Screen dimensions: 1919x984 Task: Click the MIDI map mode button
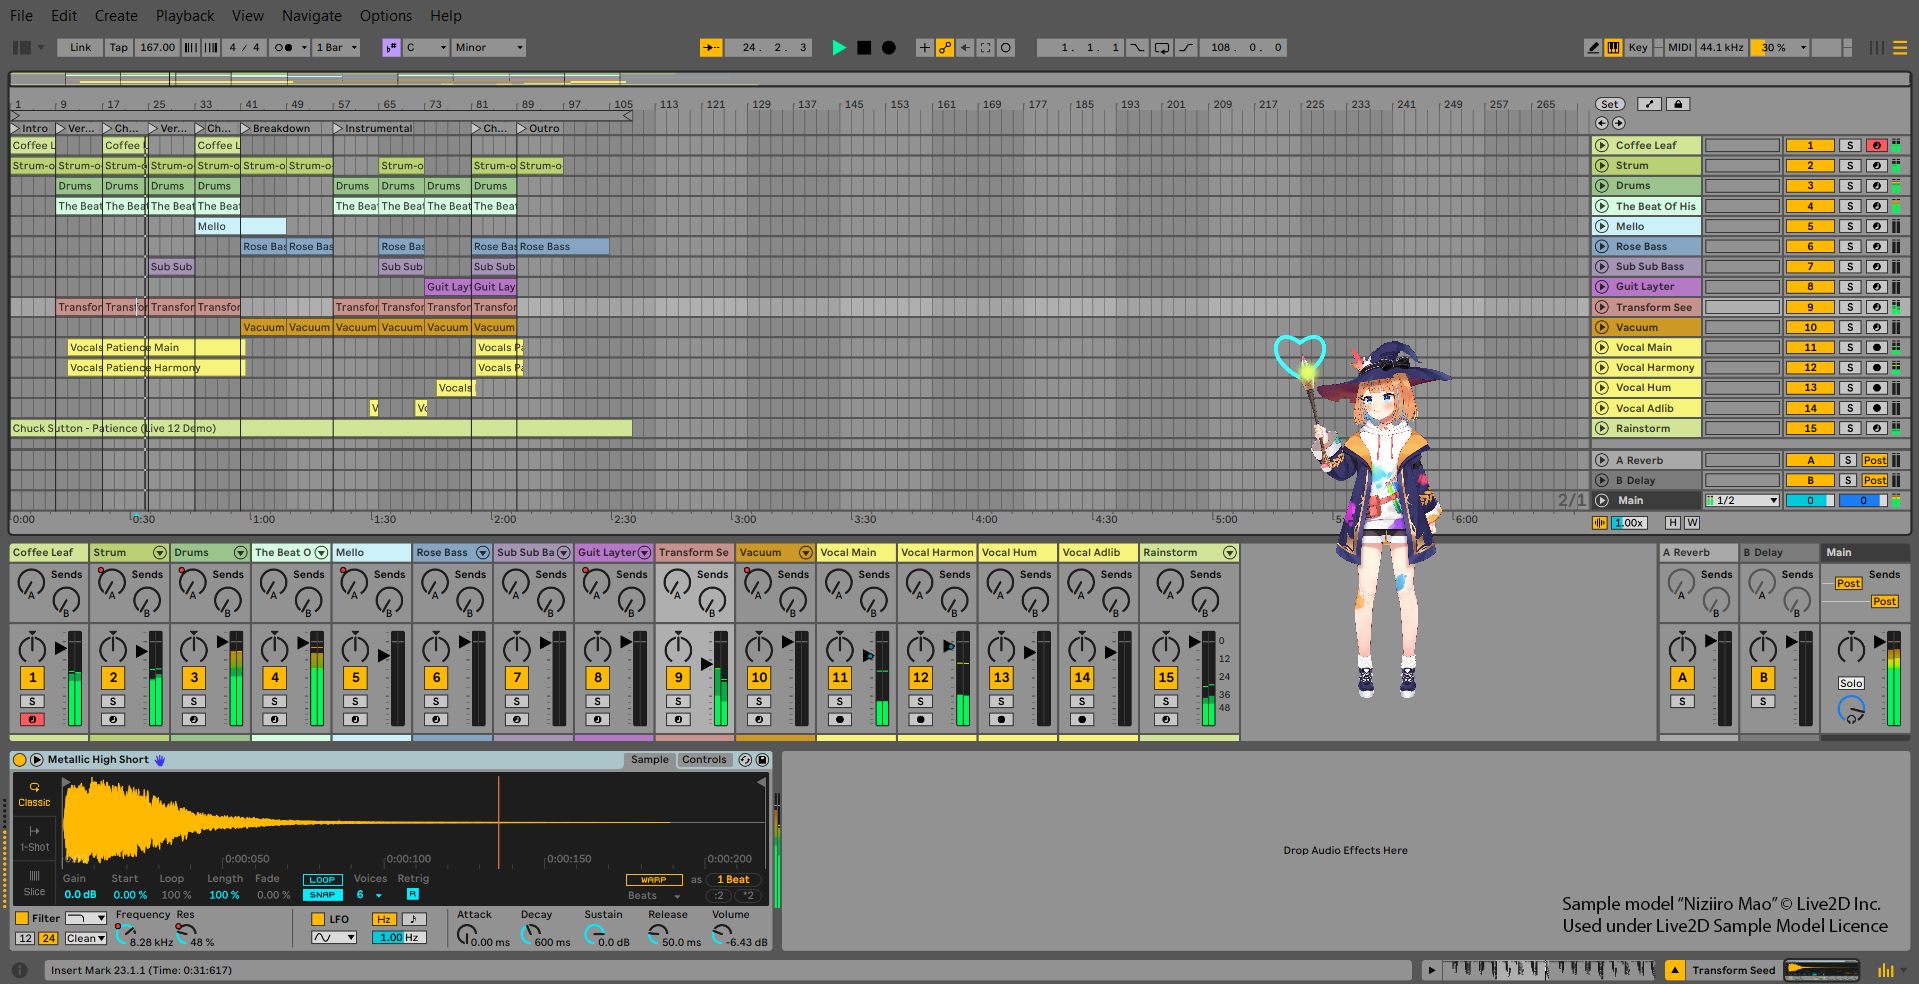pyautogui.click(x=1680, y=47)
